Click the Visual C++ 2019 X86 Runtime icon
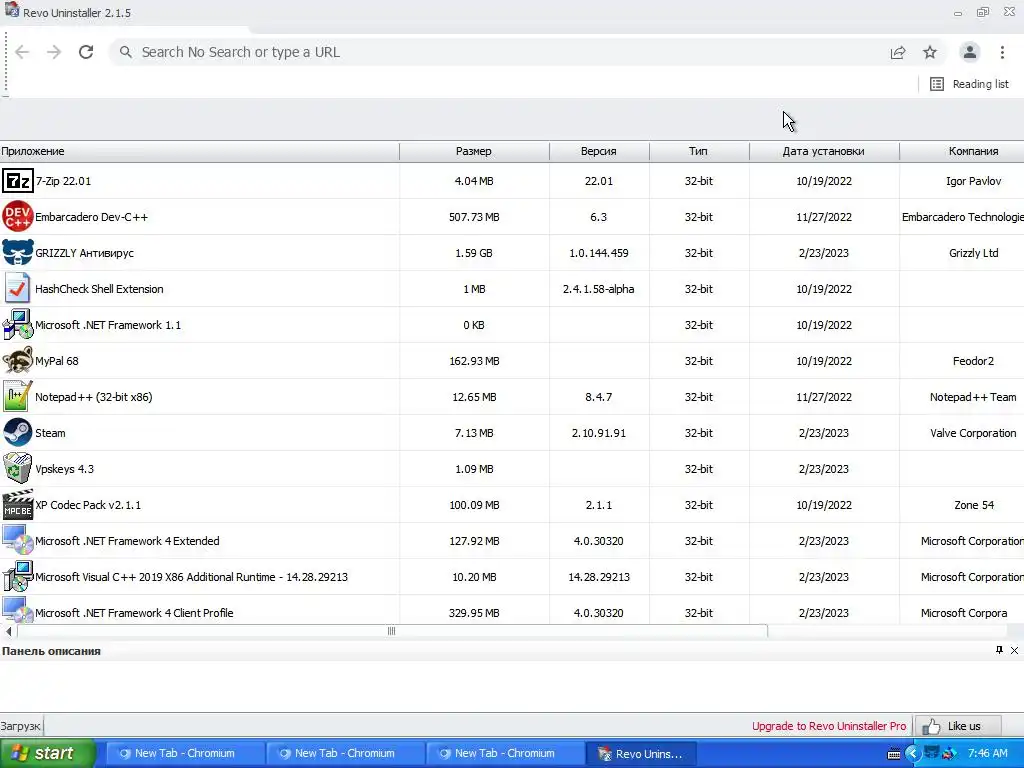The height and width of the screenshot is (768, 1024). (x=18, y=577)
